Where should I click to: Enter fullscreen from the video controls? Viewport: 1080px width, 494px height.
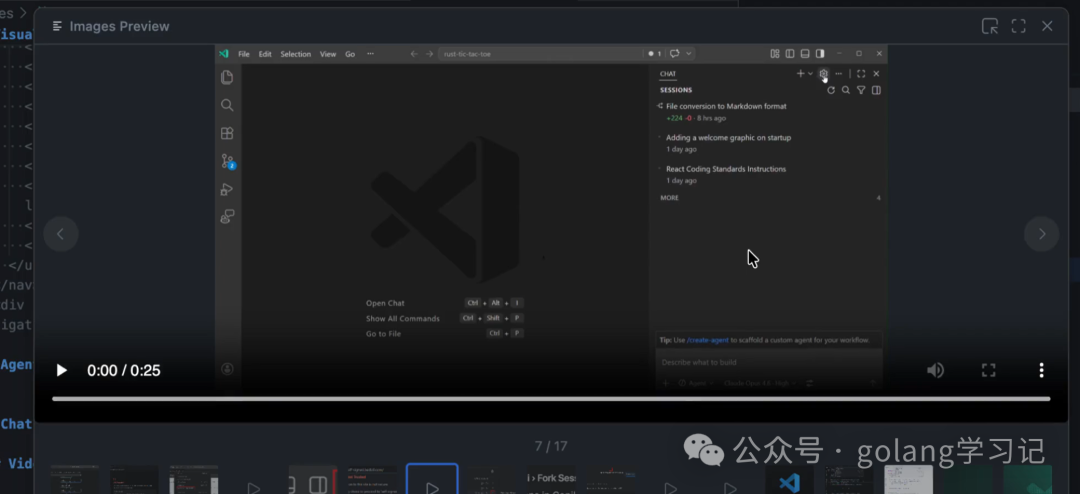click(988, 370)
